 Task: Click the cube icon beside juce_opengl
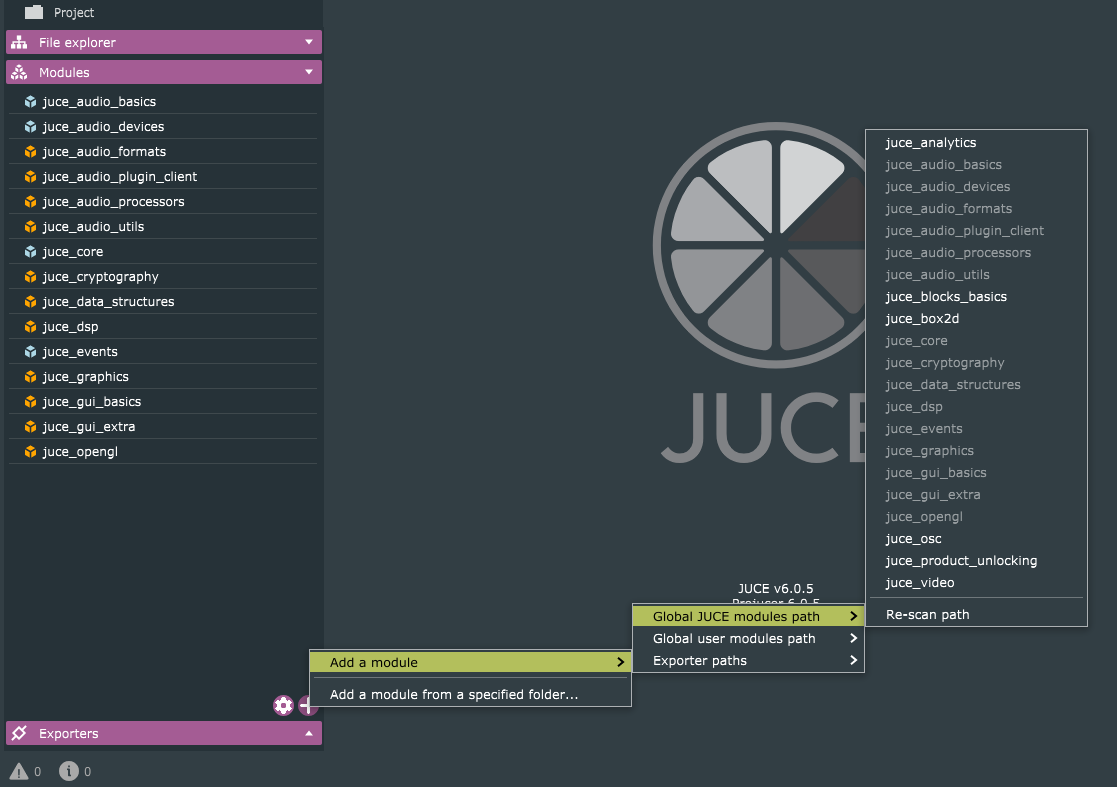tap(30, 452)
